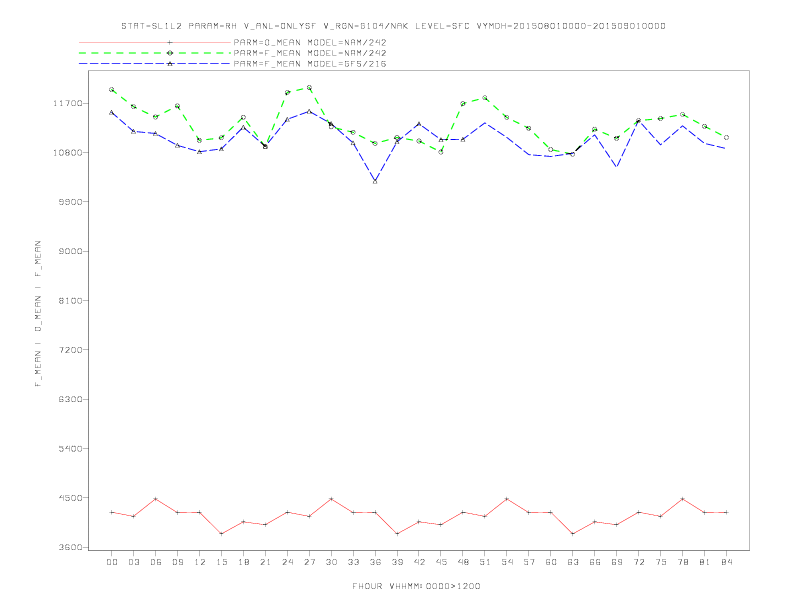Click the y-axis label 5400

[x=70, y=448]
